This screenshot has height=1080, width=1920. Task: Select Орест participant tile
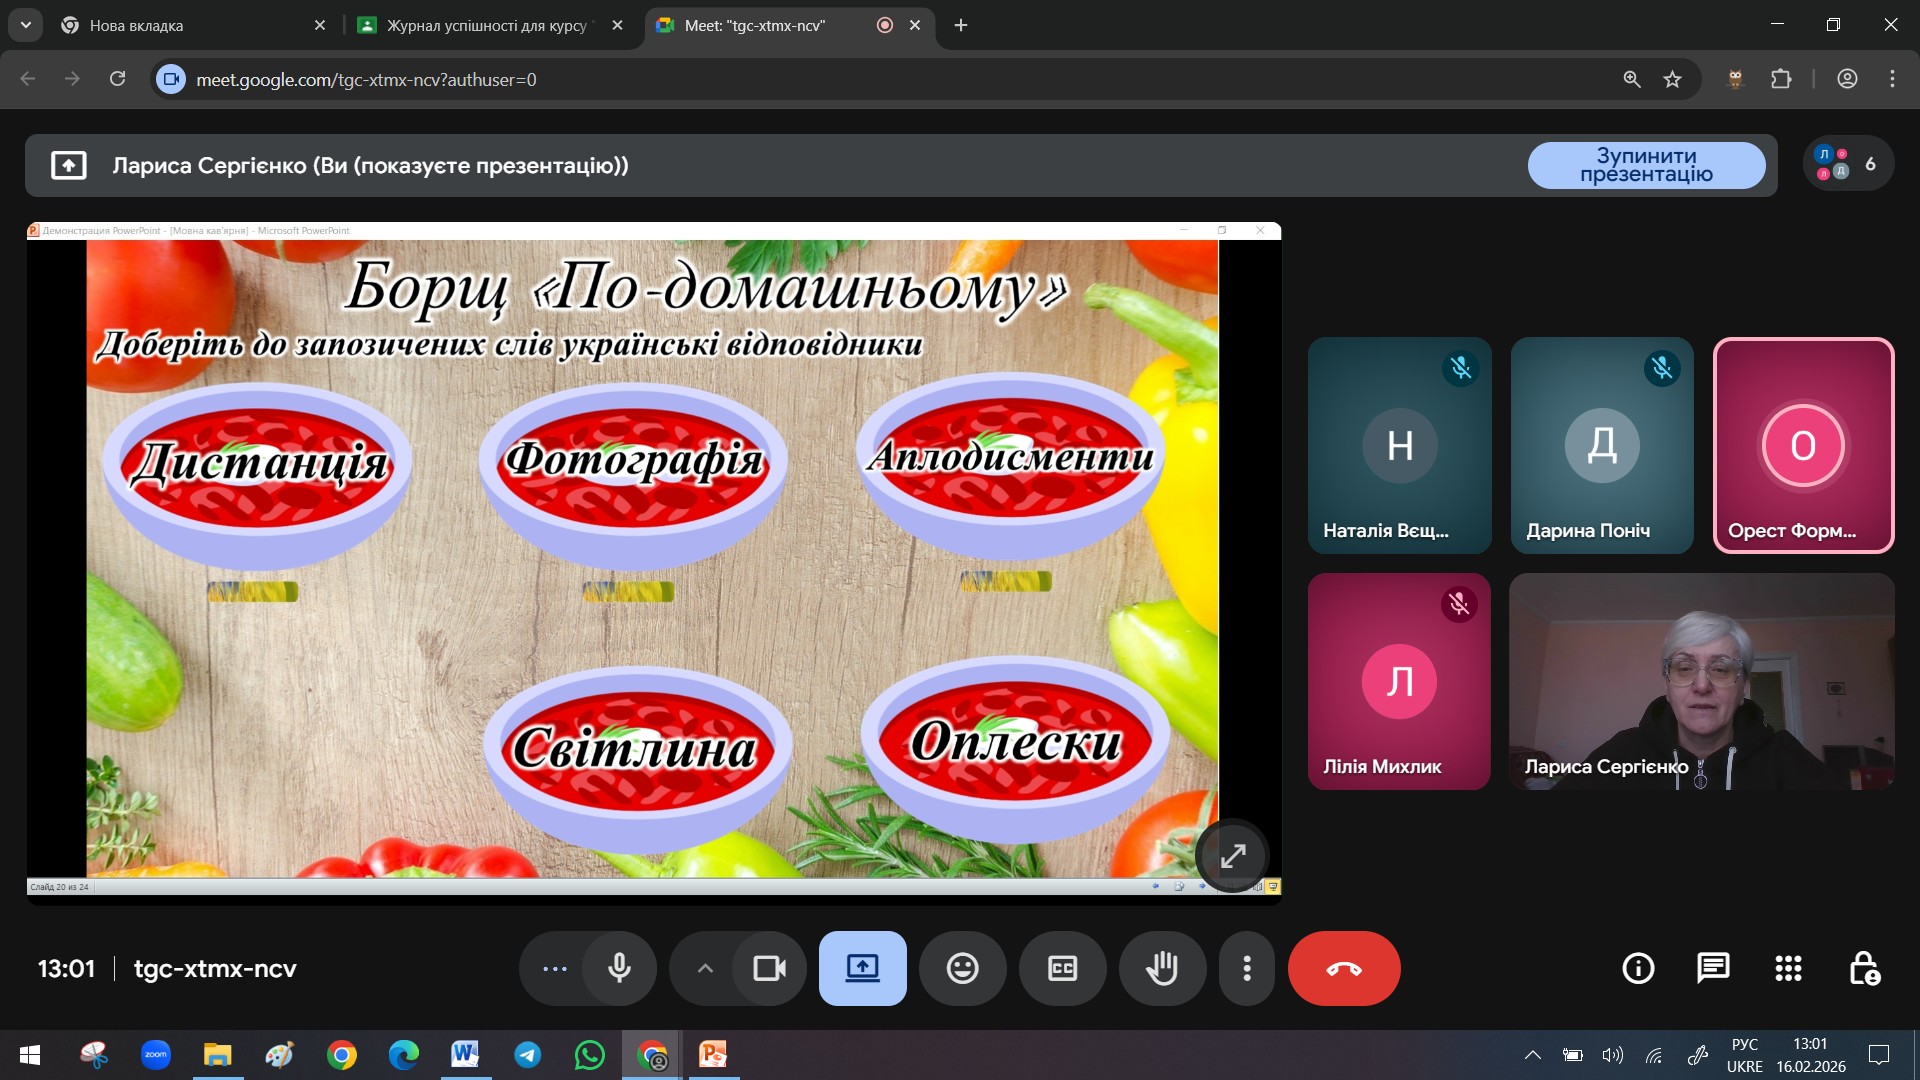(1803, 445)
